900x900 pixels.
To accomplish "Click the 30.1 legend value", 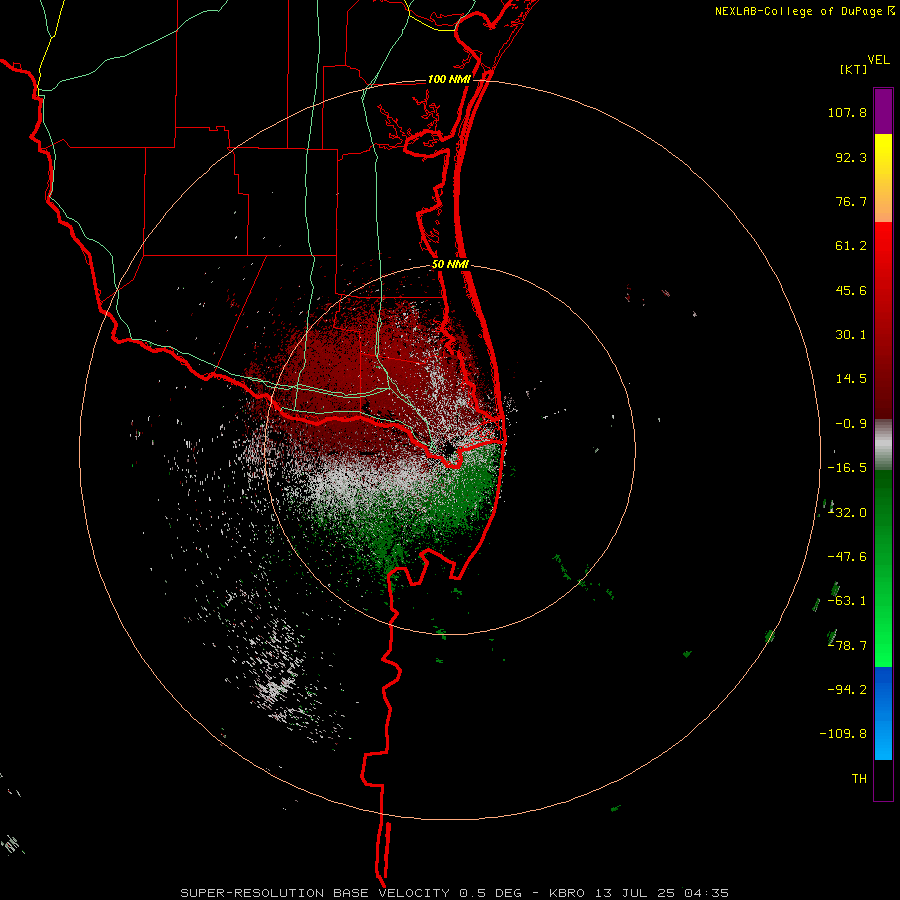I will coord(851,335).
